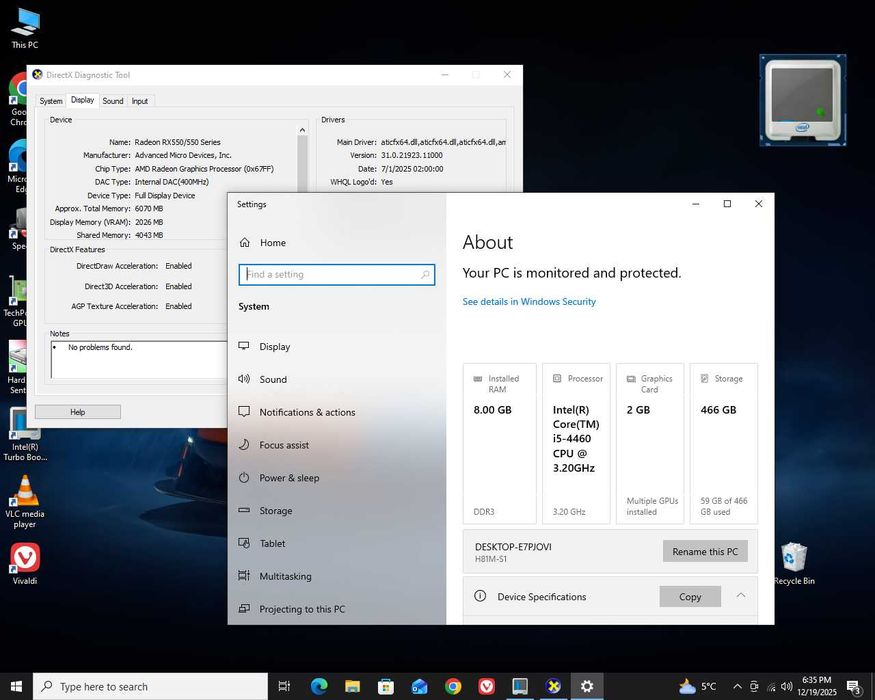Select the 'Radeon RX550/550 Series' name text
The width and height of the screenshot is (875, 700).
point(177,142)
